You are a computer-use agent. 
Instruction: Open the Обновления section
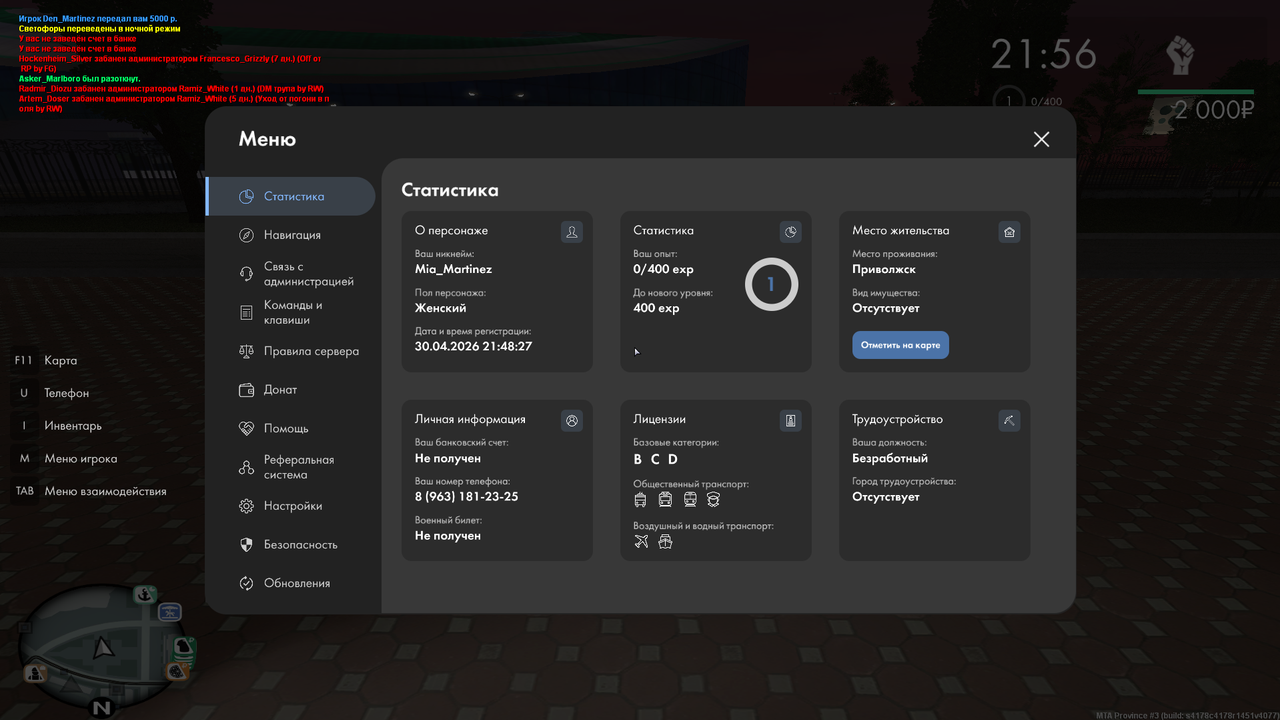(x=291, y=583)
